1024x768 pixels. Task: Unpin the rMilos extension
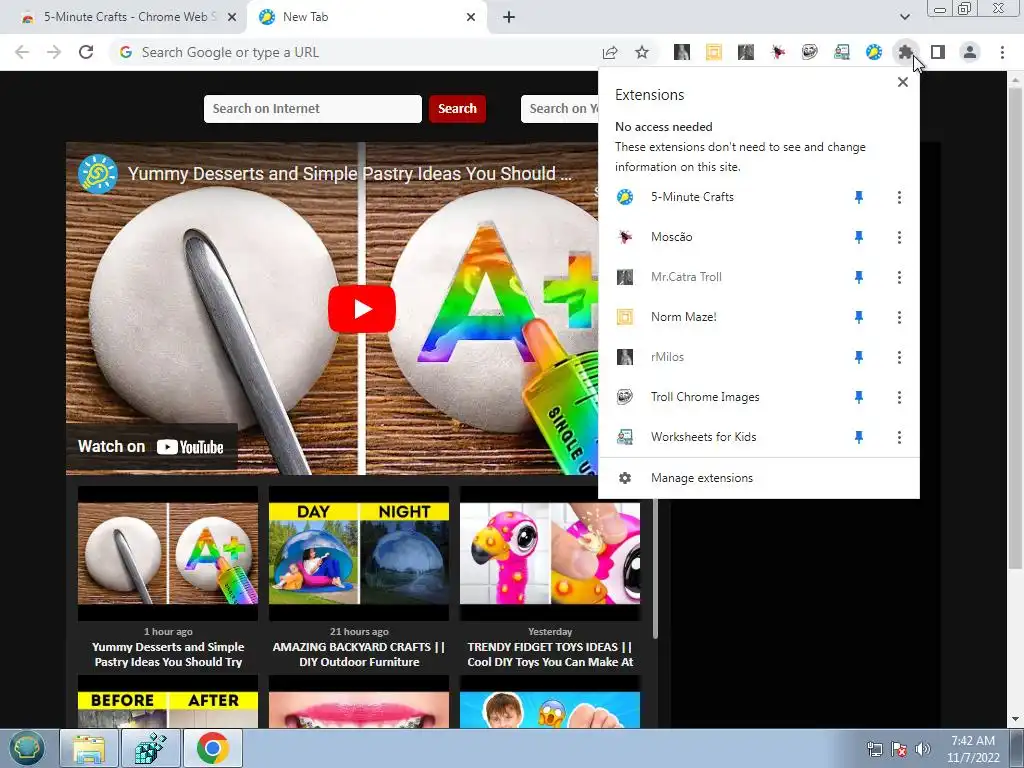click(859, 357)
